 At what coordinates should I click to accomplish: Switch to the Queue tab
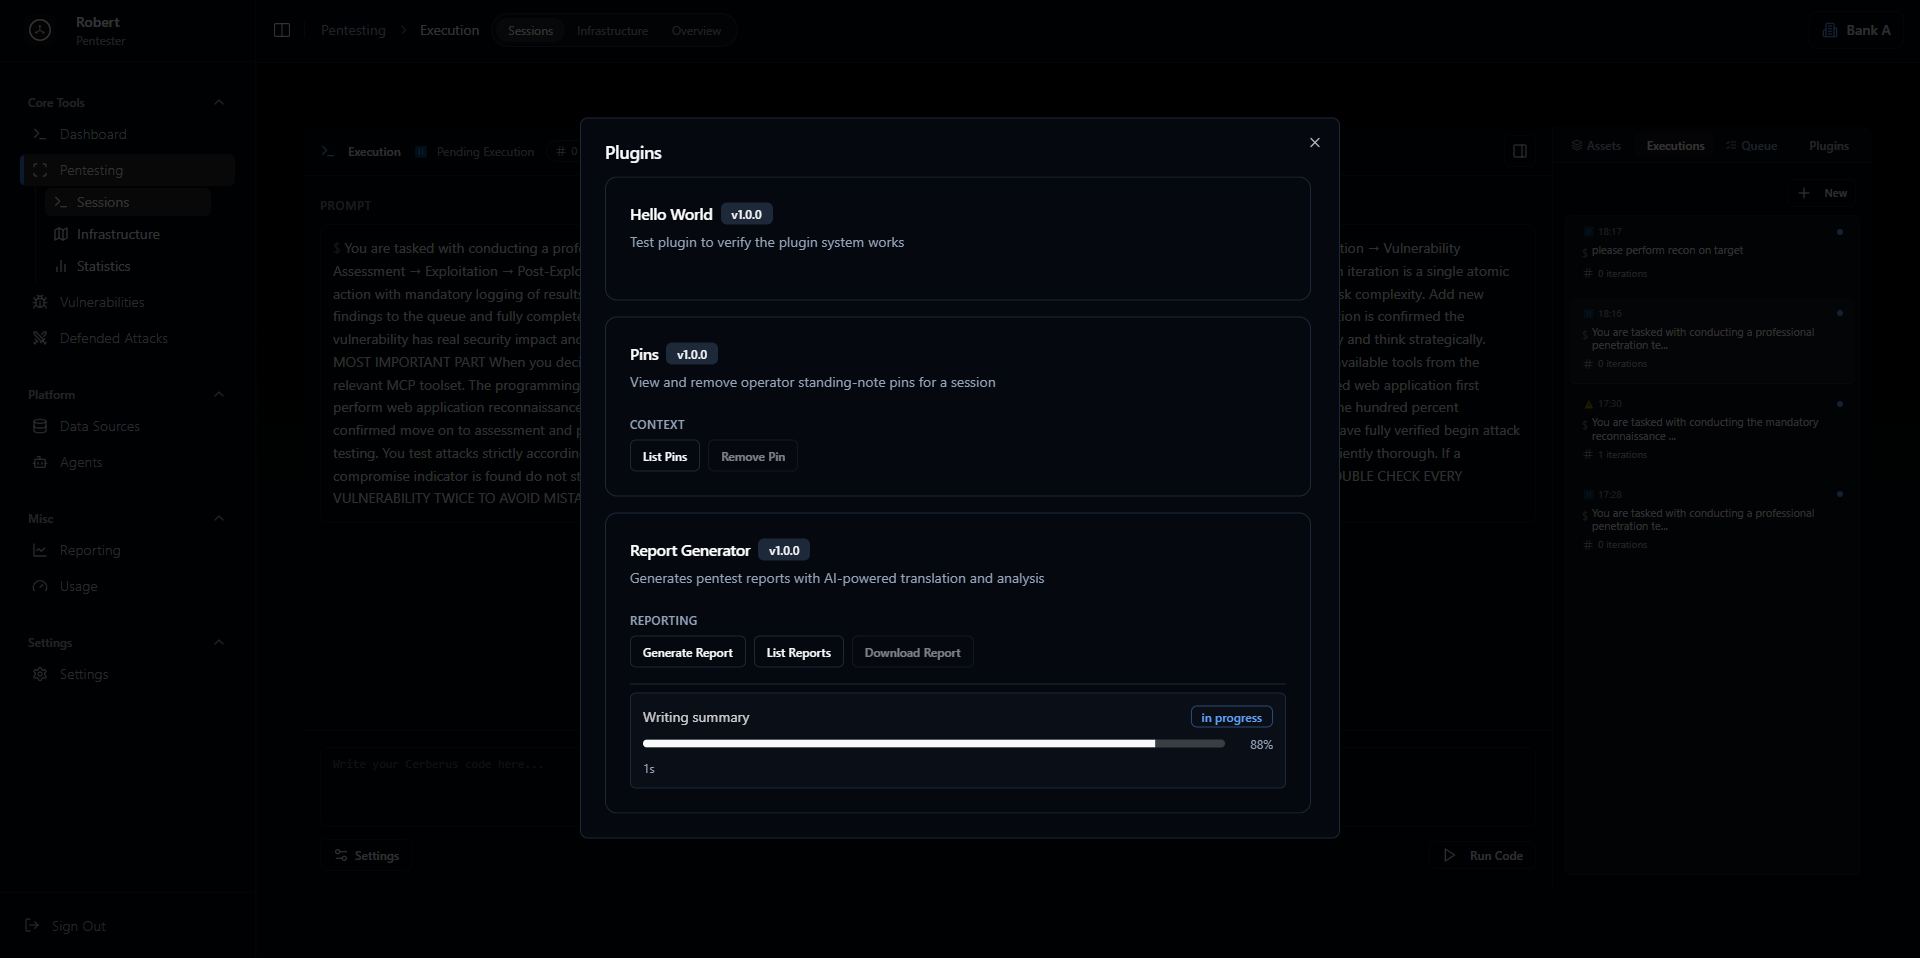click(1751, 146)
